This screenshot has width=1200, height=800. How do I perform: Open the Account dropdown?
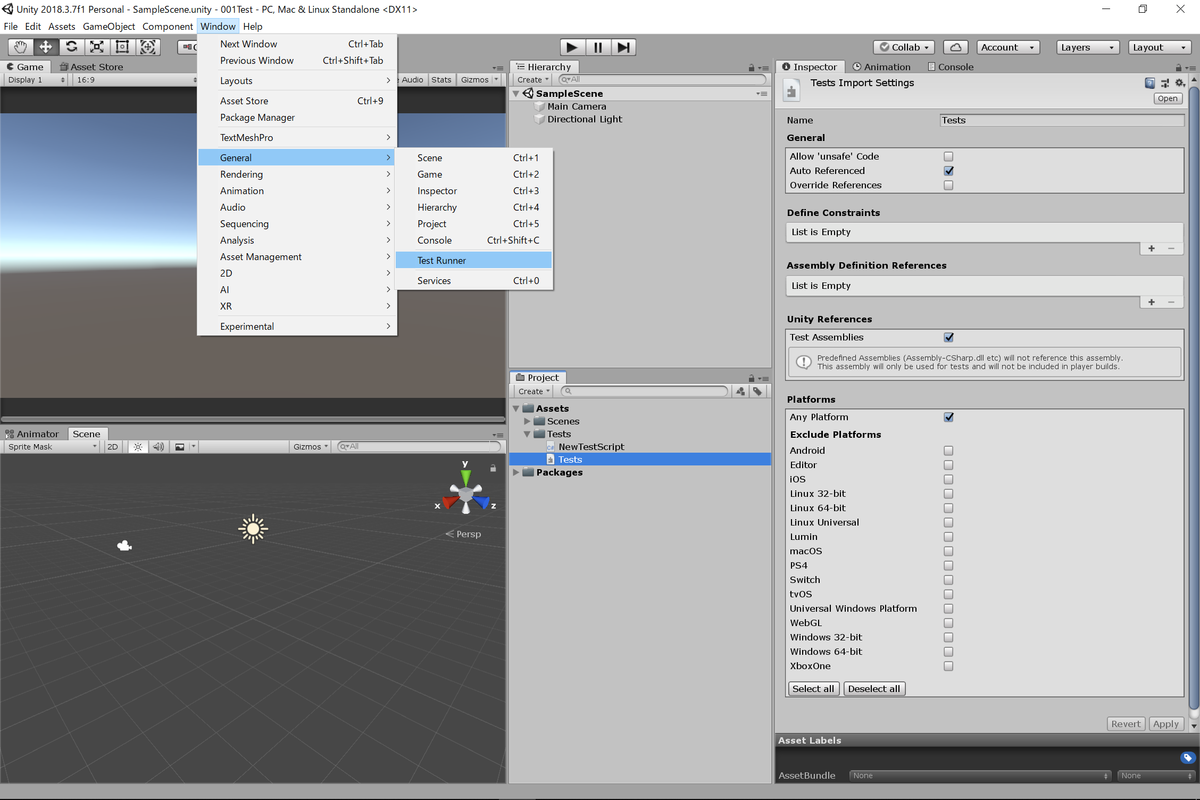(1006, 47)
